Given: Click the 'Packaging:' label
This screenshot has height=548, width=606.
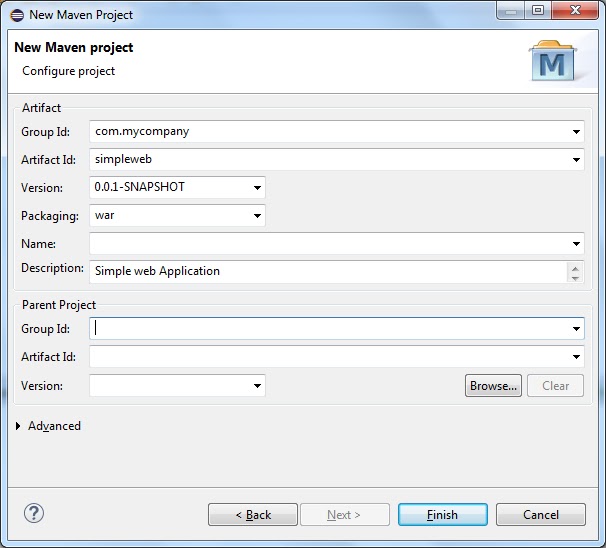Looking at the screenshot, I should [x=50, y=216].
